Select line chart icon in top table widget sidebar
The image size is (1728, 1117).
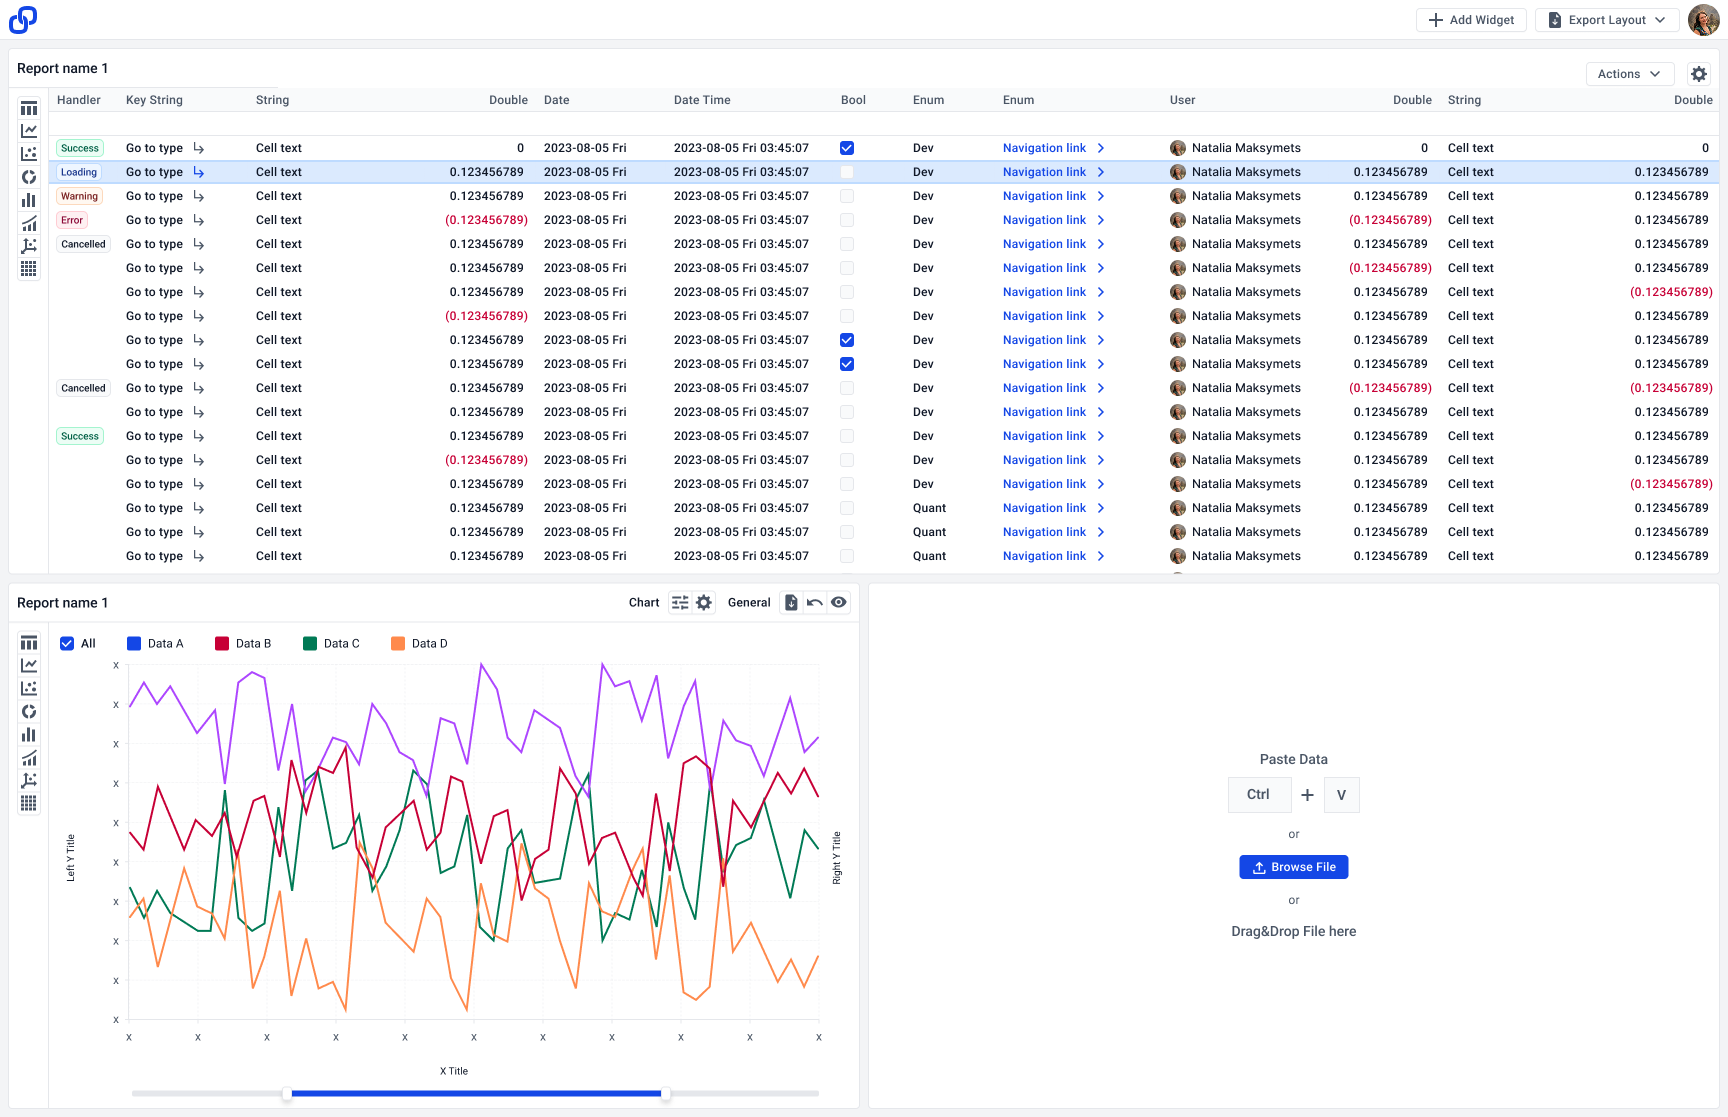point(29,131)
